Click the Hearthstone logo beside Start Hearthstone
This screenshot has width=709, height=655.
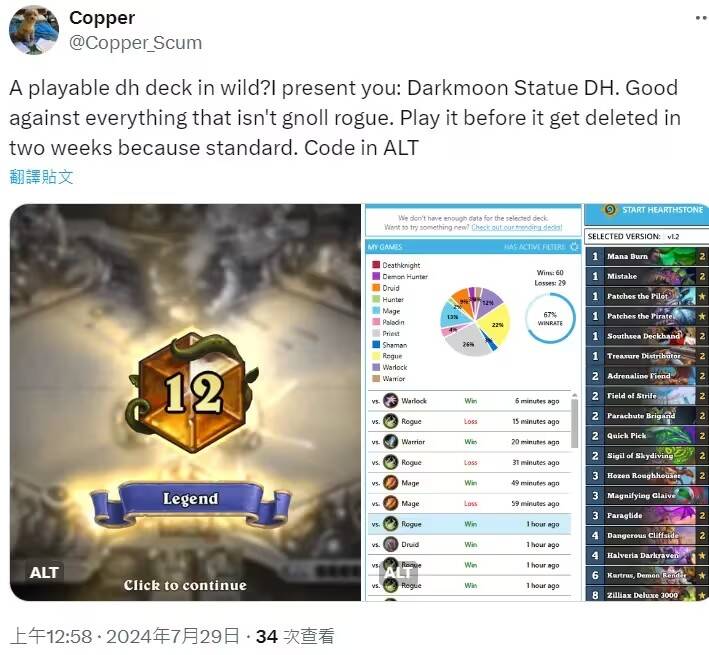click(610, 210)
